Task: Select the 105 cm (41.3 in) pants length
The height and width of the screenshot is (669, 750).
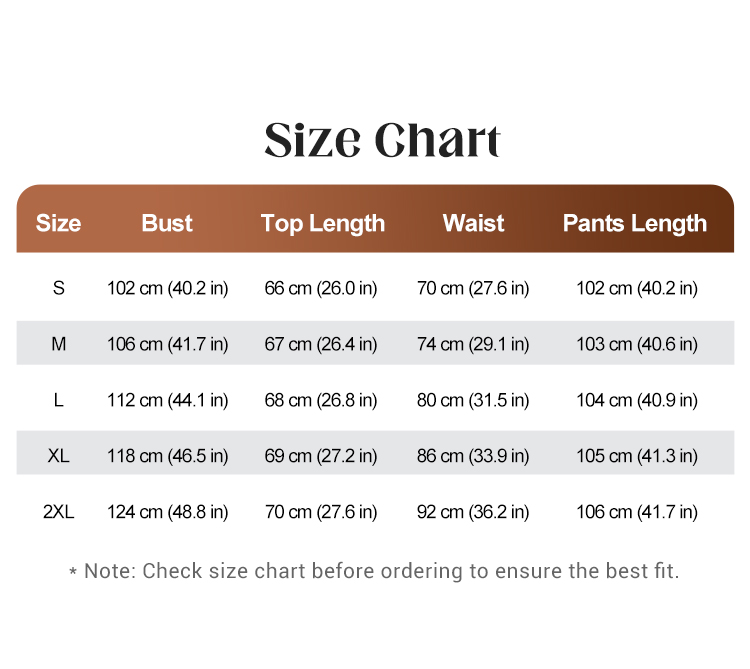Action: 637,456
